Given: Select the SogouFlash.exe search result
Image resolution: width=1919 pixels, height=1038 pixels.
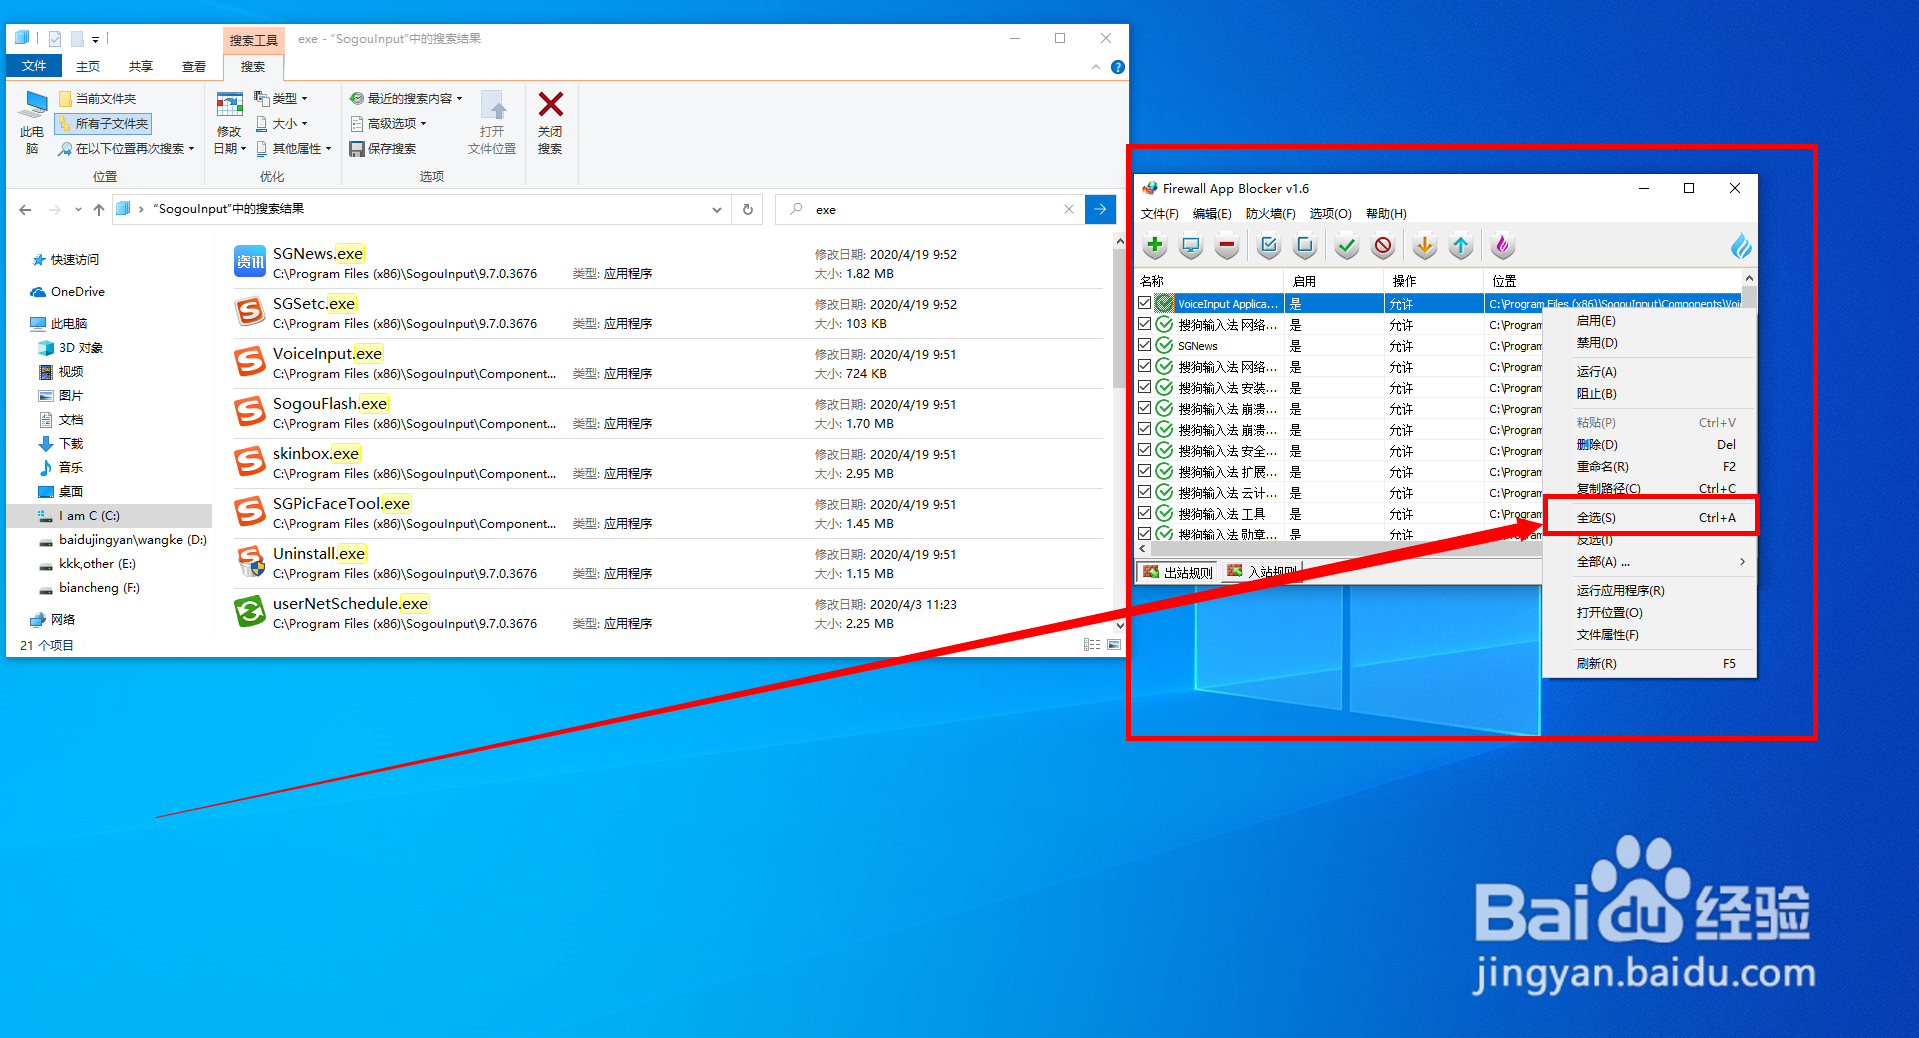Looking at the screenshot, I should point(668,413).
